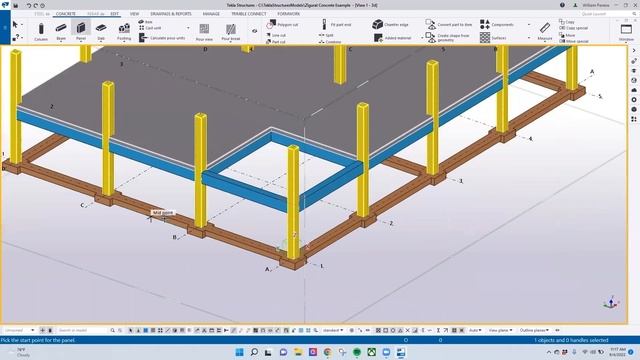Select the Pour break tool

[x=231, y=32]
